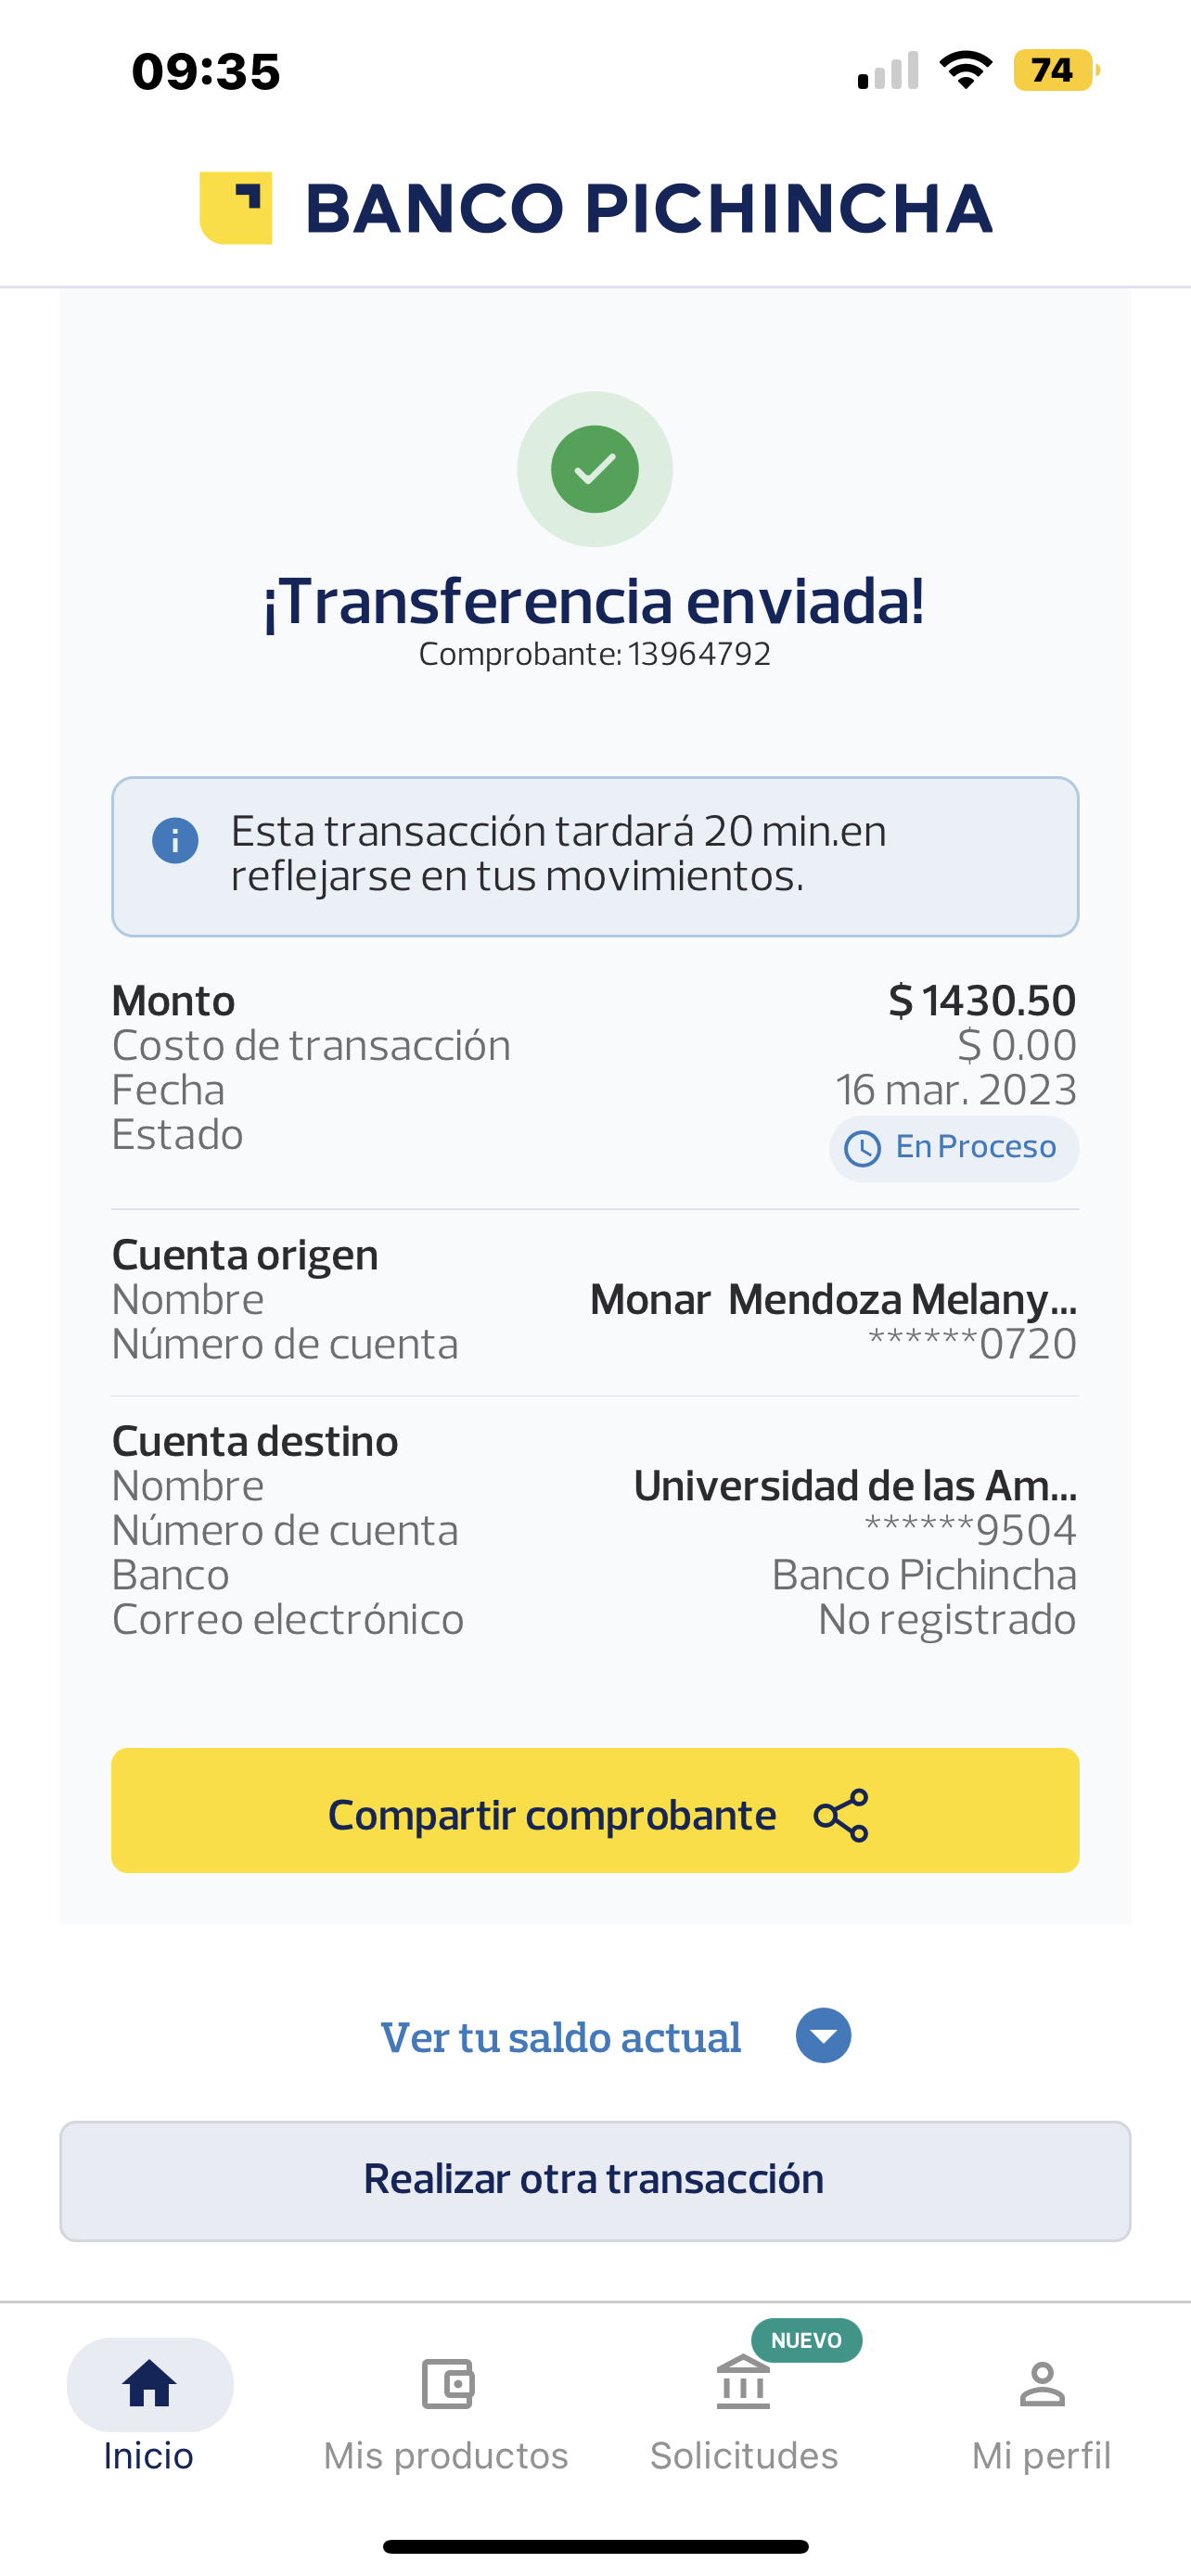Tap the NUEVO badge above Solicitudes
The height and width of the screenshot is (2576, 1191).
tap(806, 2341)
